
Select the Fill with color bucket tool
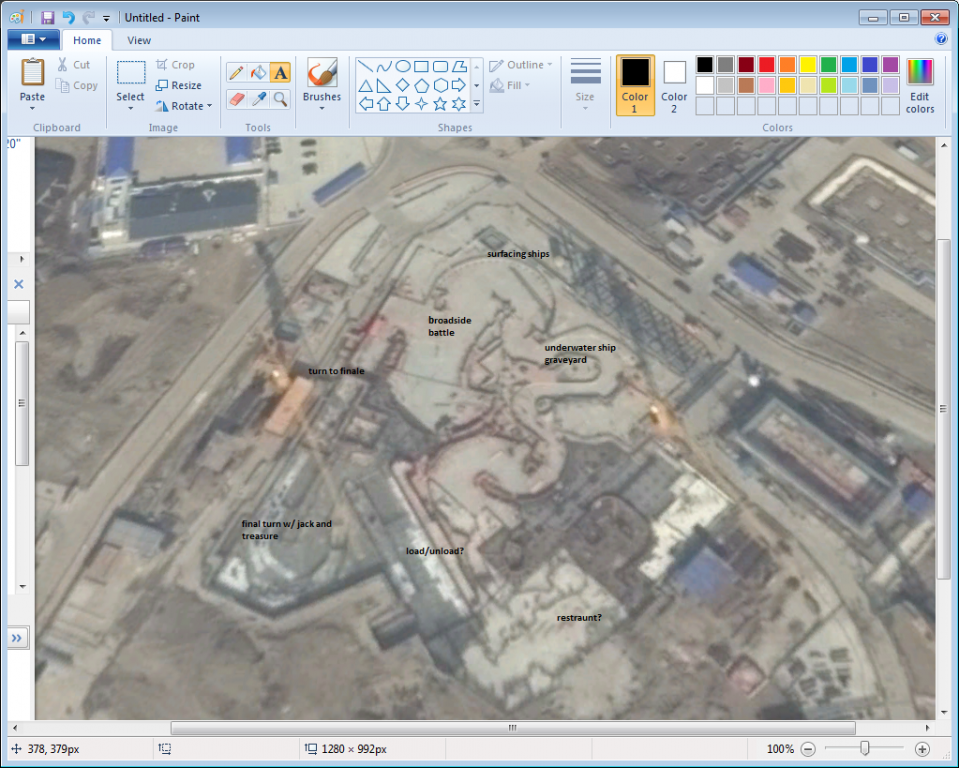[x=258, y=72]
